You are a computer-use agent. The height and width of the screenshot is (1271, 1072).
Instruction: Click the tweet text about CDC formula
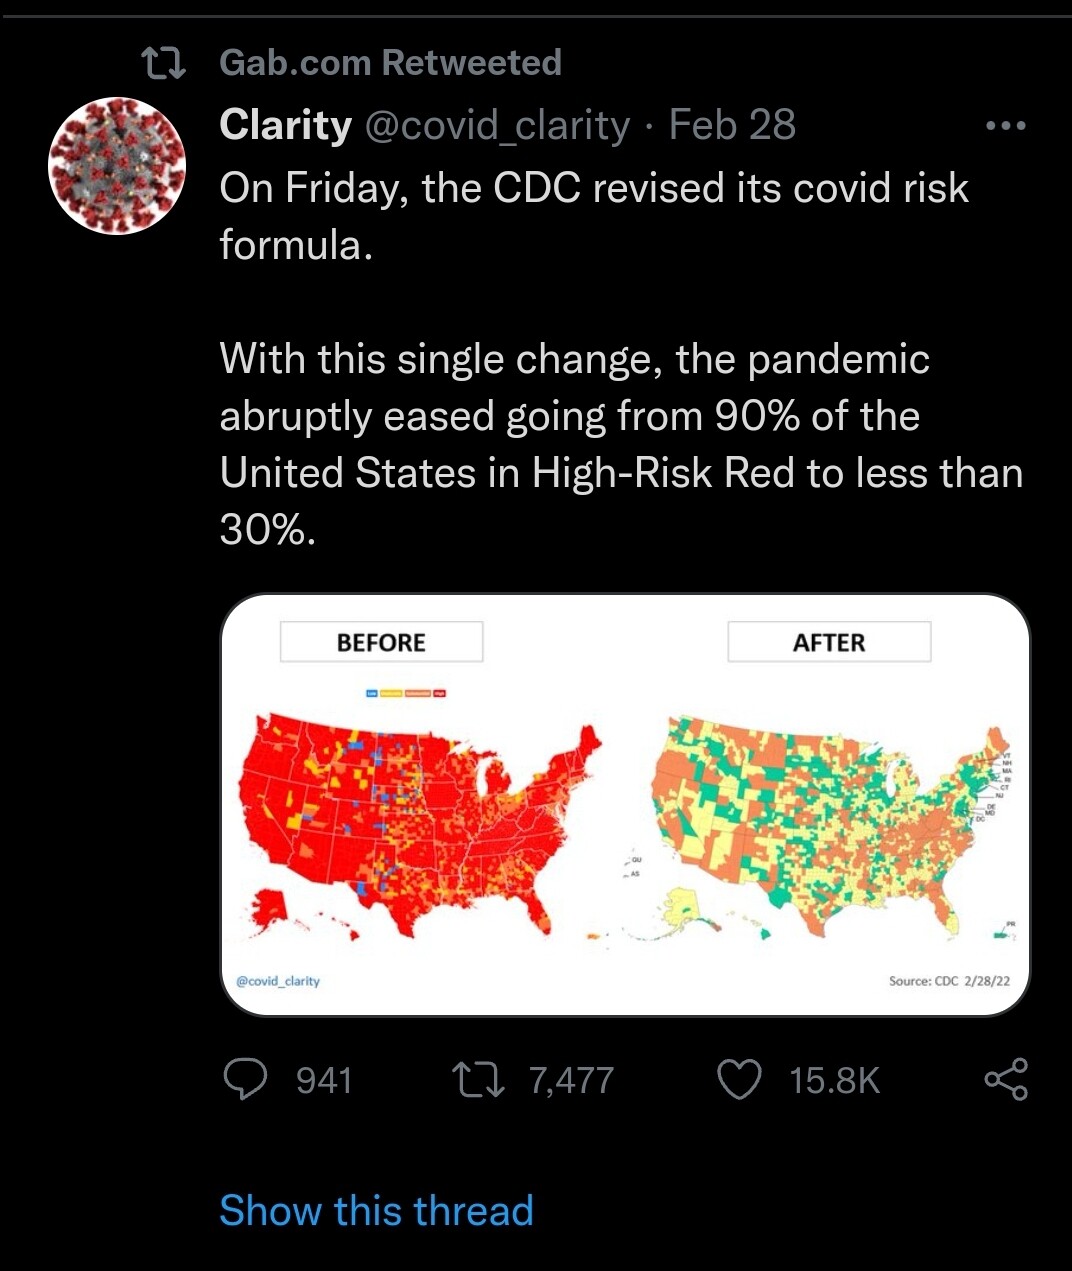point(621,359)
